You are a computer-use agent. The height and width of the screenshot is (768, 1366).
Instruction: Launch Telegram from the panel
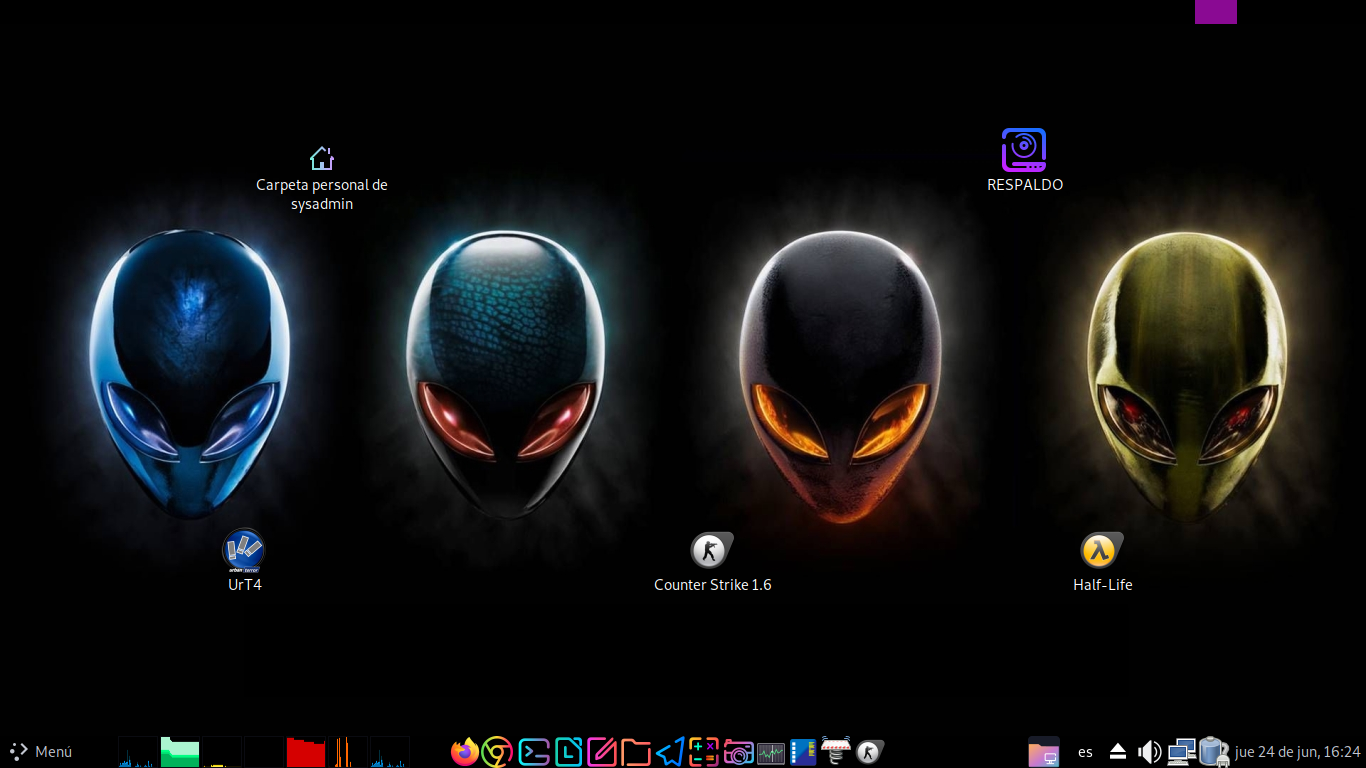coord(670,751)
